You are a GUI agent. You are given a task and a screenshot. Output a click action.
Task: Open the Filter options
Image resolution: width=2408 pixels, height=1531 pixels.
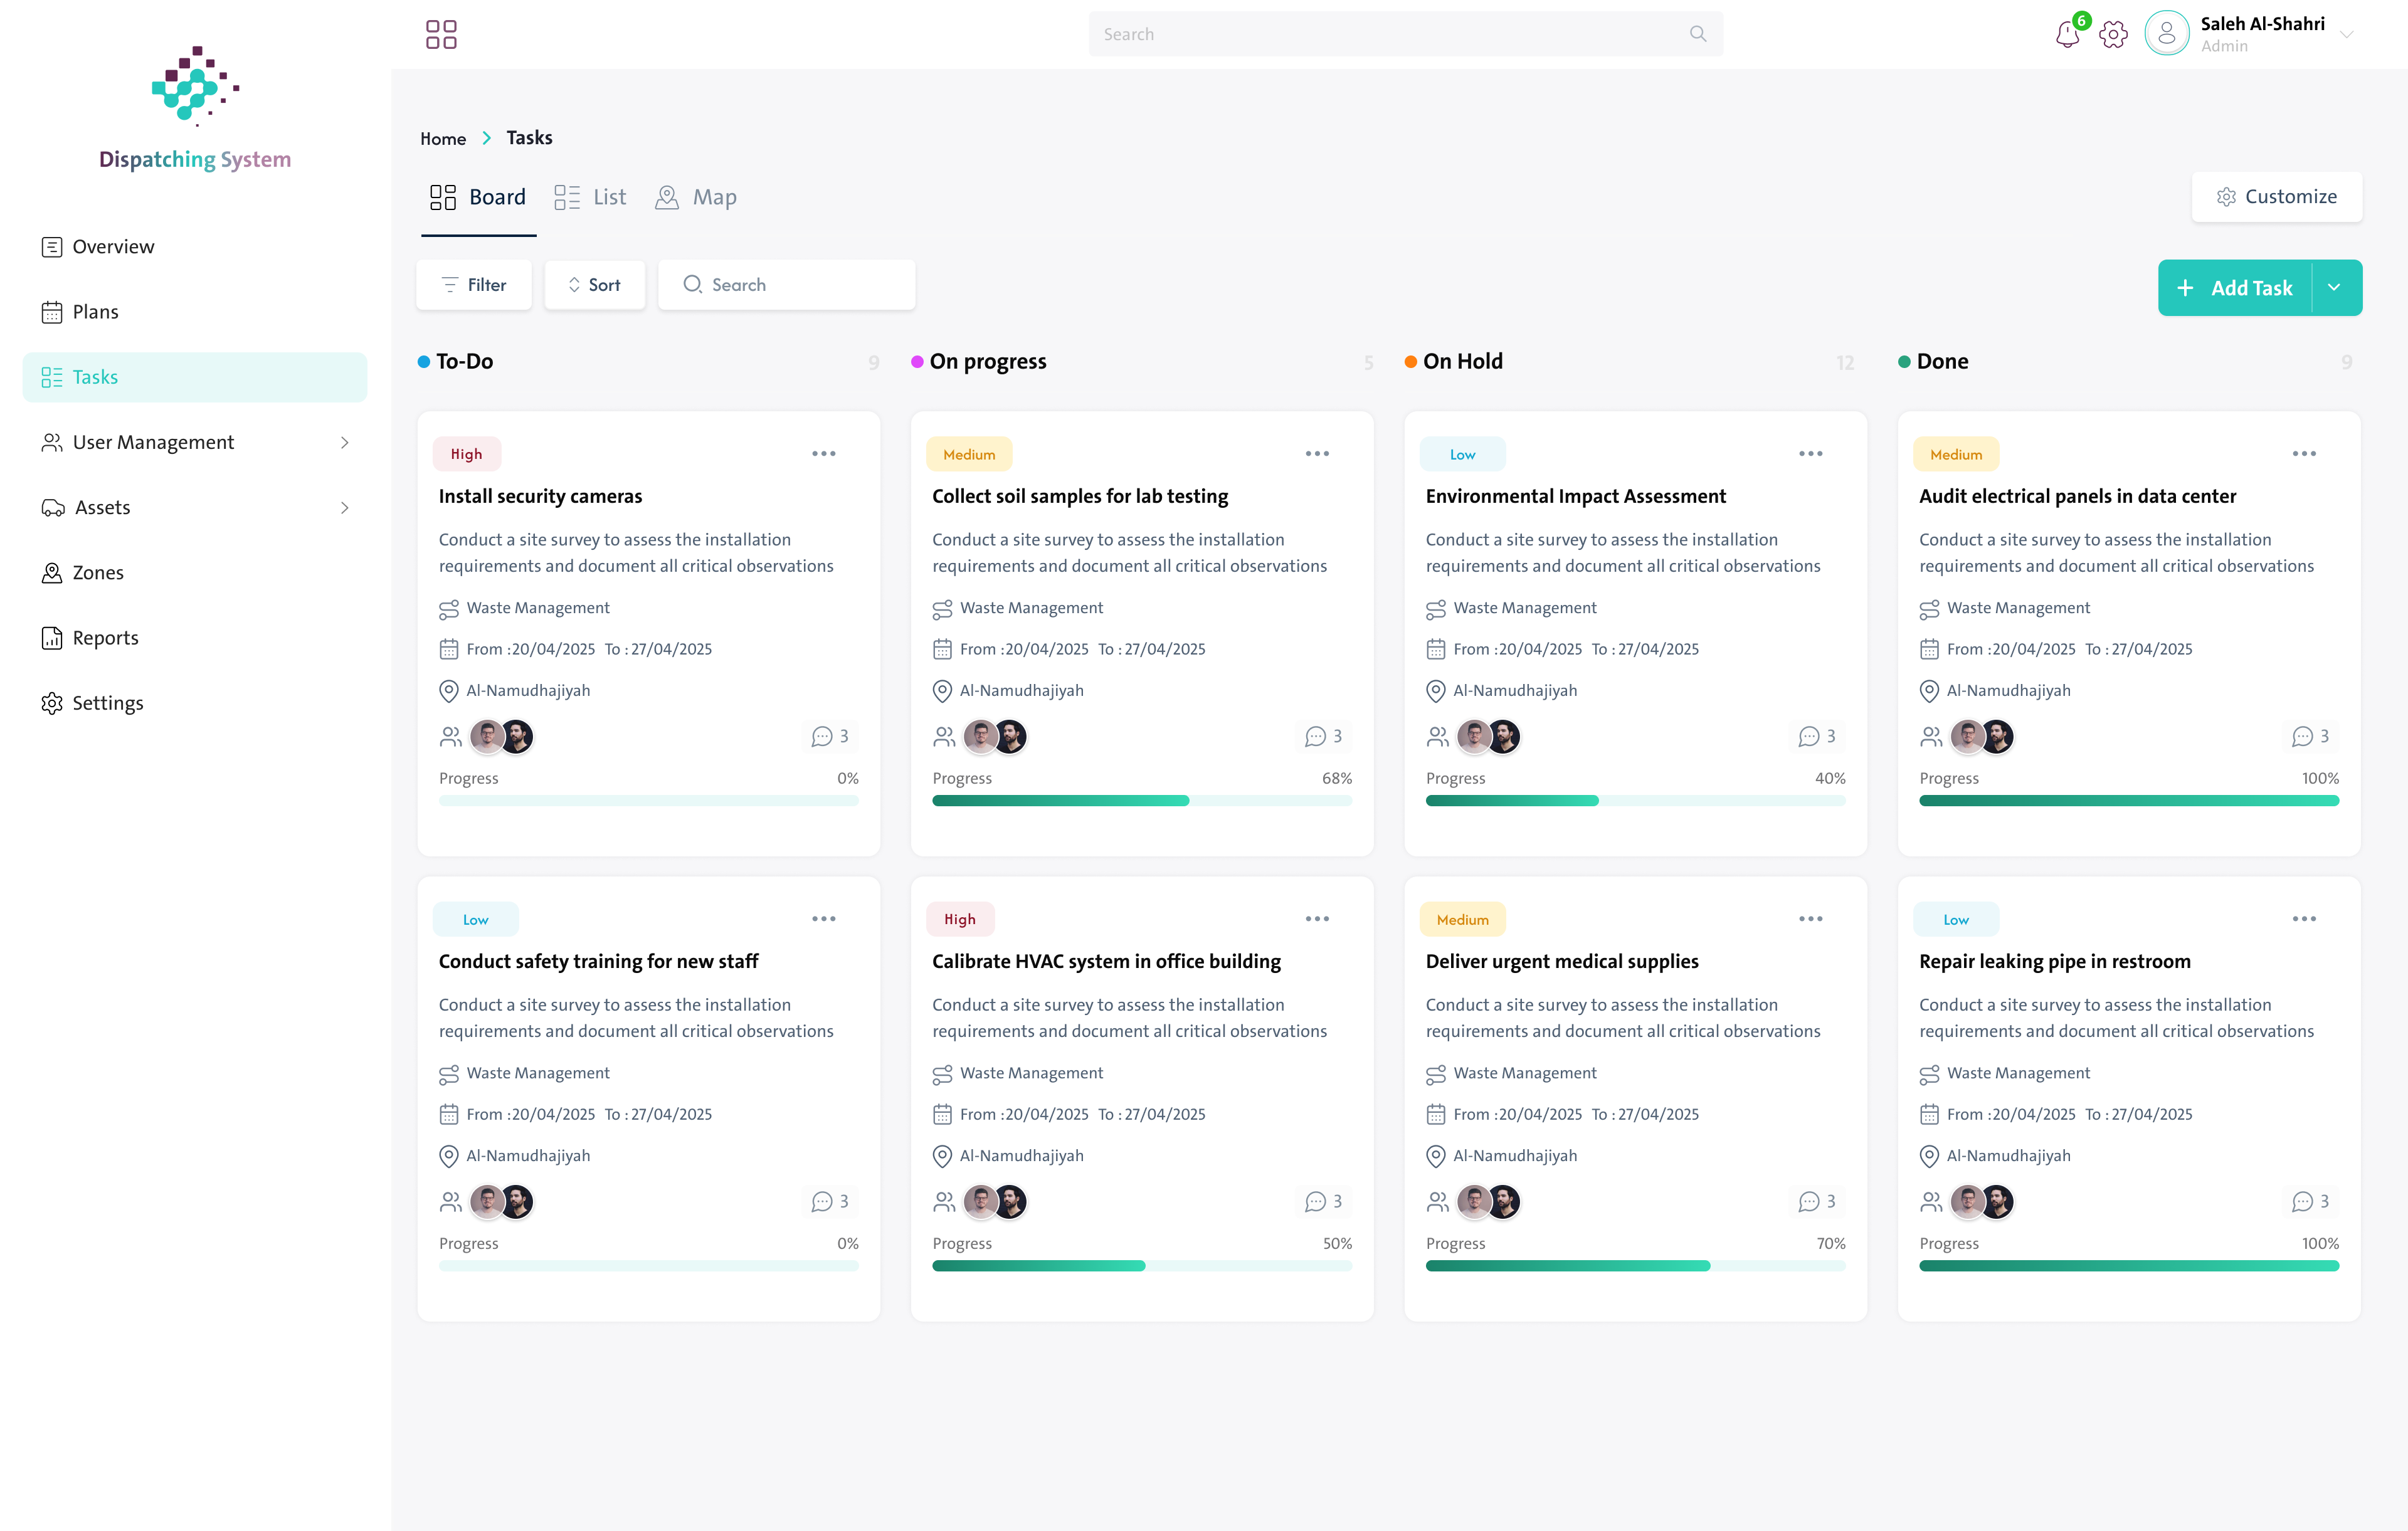474,285
